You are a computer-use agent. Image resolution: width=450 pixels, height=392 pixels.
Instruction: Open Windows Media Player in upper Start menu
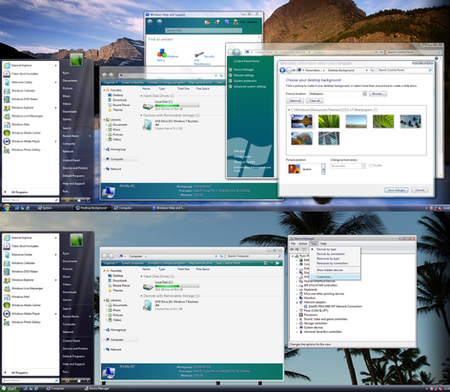coord(30,141)
